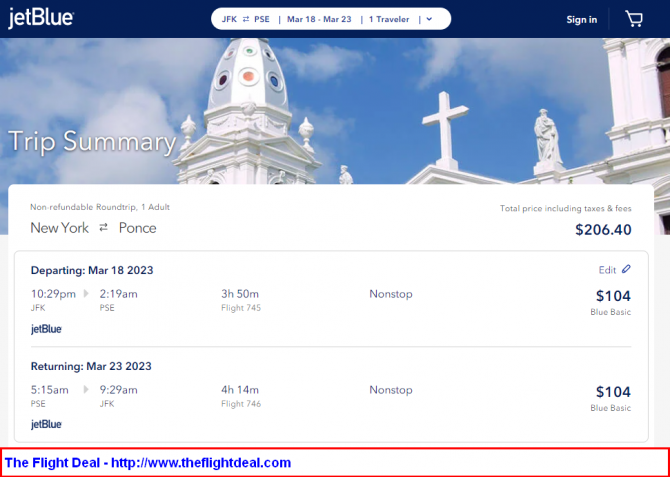Screen dimensions: 670x477
Task: Click New York city name
Action: point(60,228)
